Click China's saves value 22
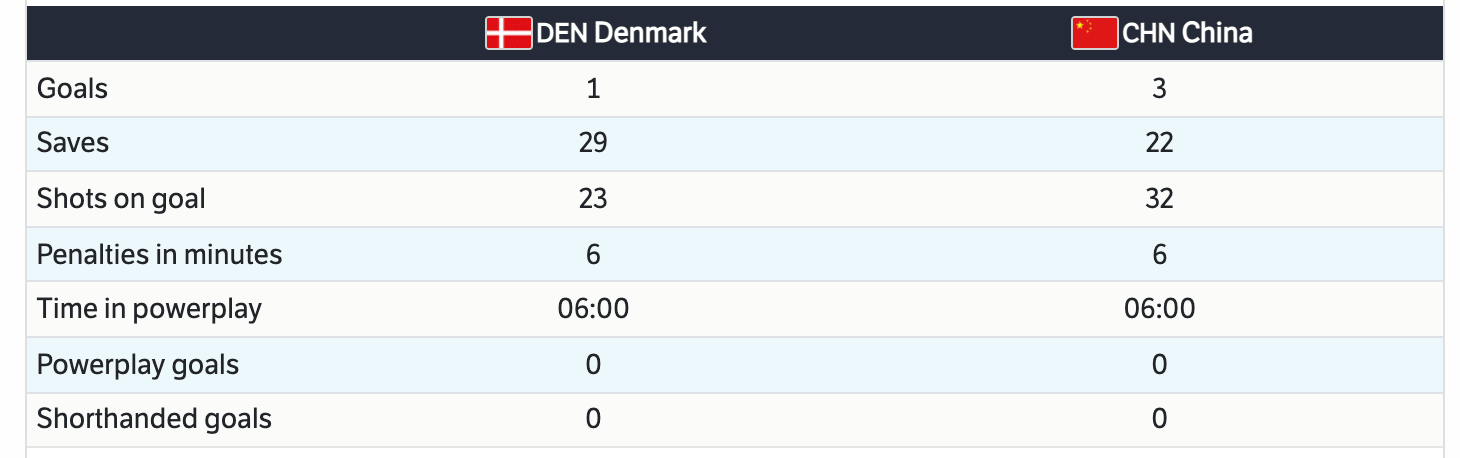Screen dimensions: 1460x458 point(1159,143)
